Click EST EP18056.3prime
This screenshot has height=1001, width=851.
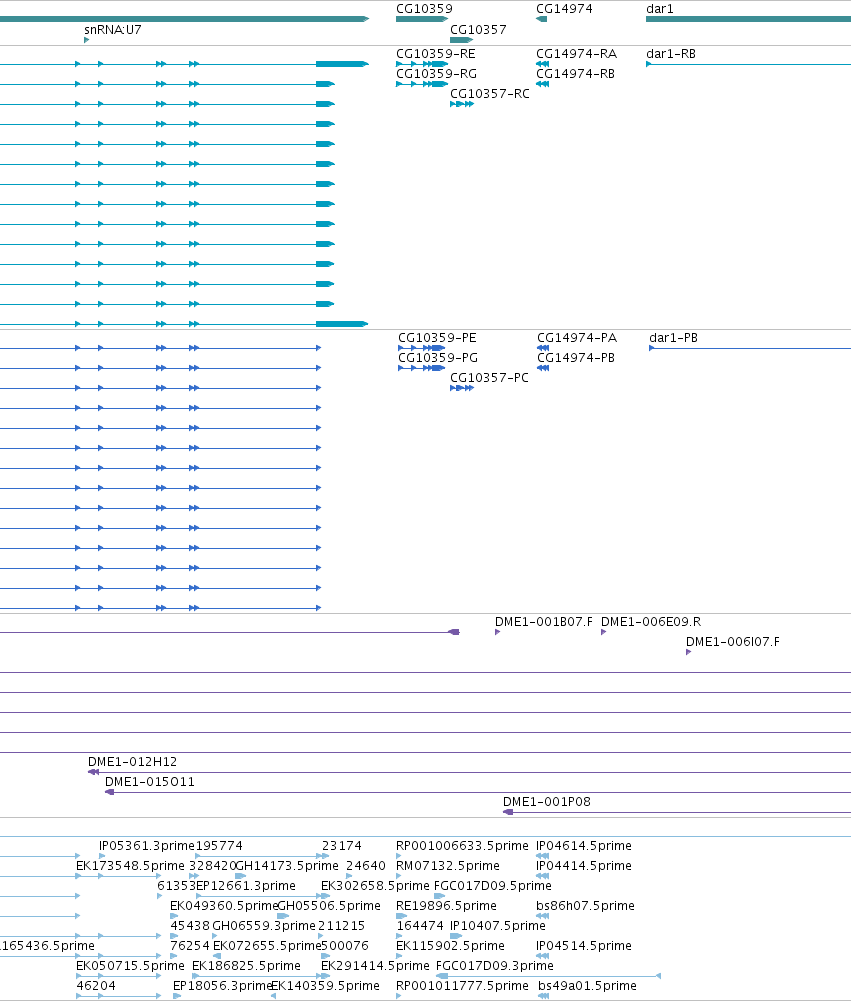(x=223, y=986)
